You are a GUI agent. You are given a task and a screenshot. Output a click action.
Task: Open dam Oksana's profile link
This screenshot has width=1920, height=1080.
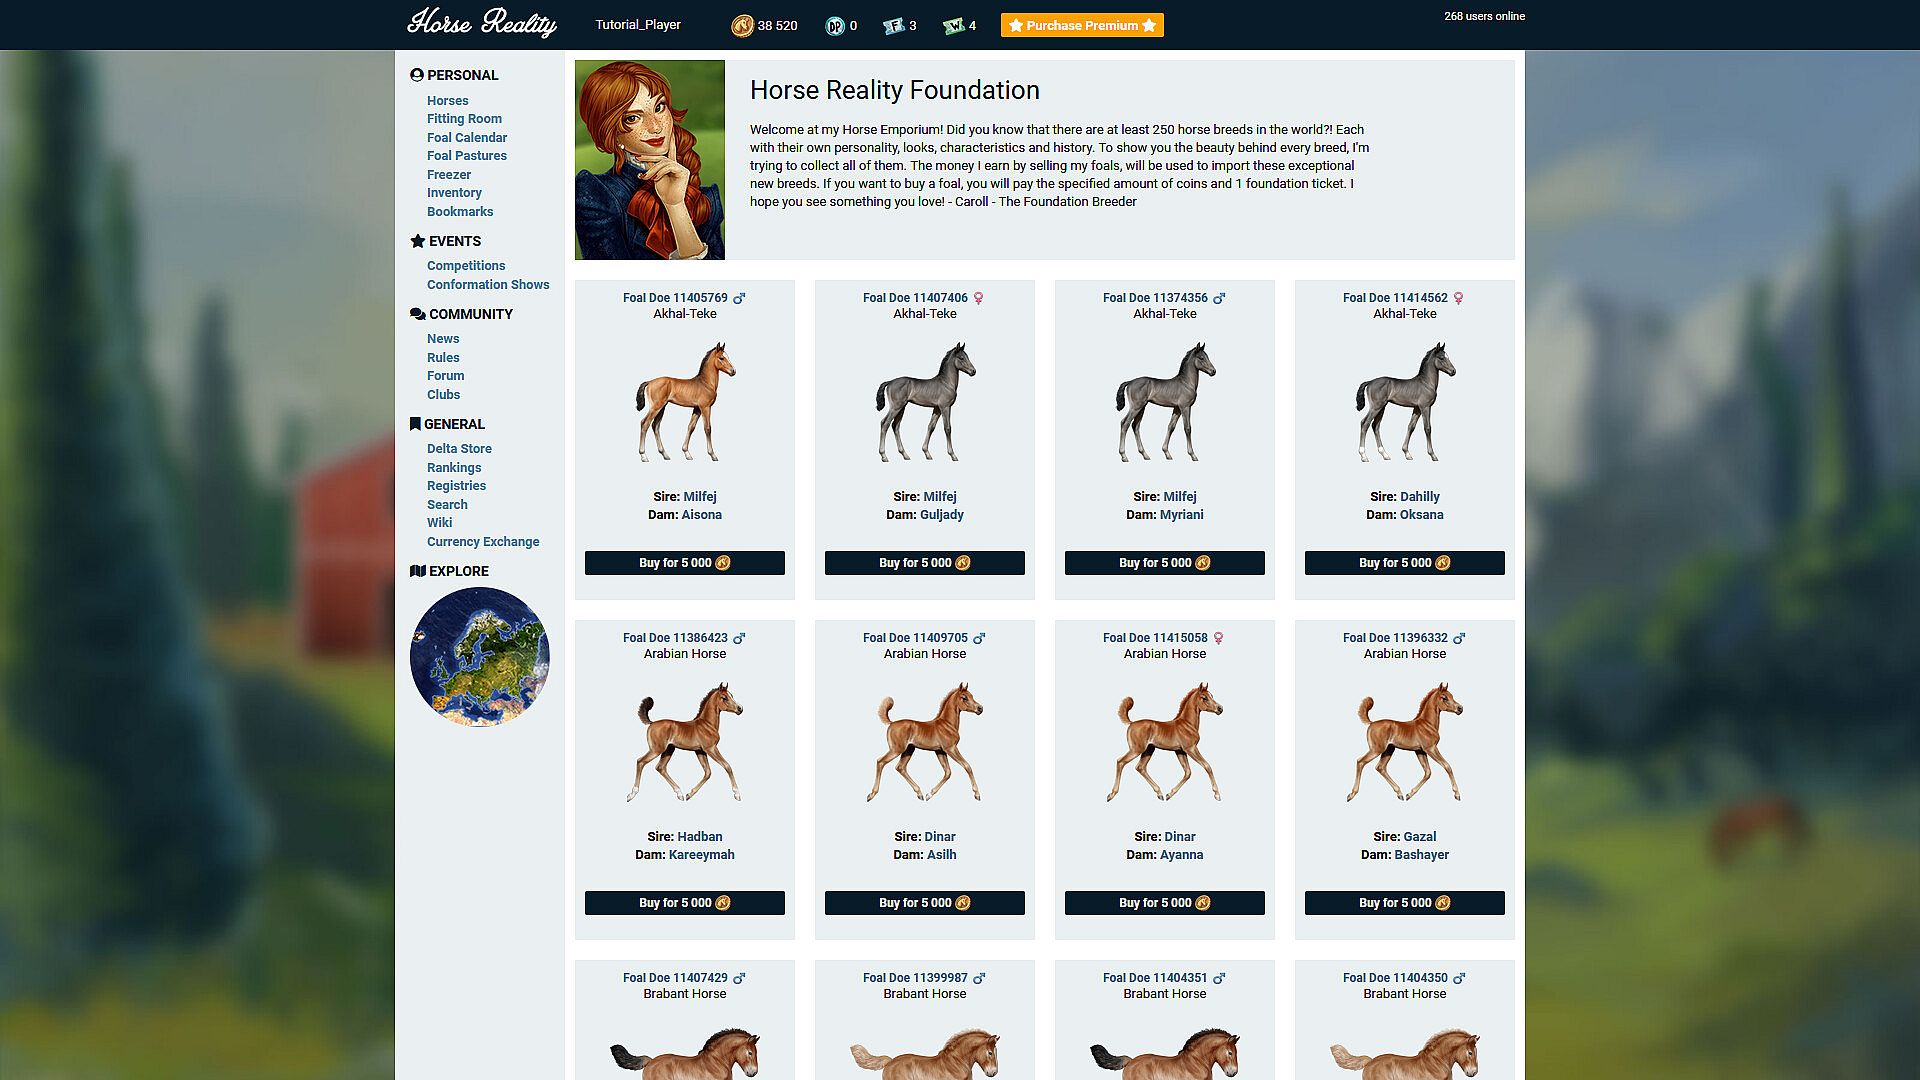click(x=1421, y=515)
